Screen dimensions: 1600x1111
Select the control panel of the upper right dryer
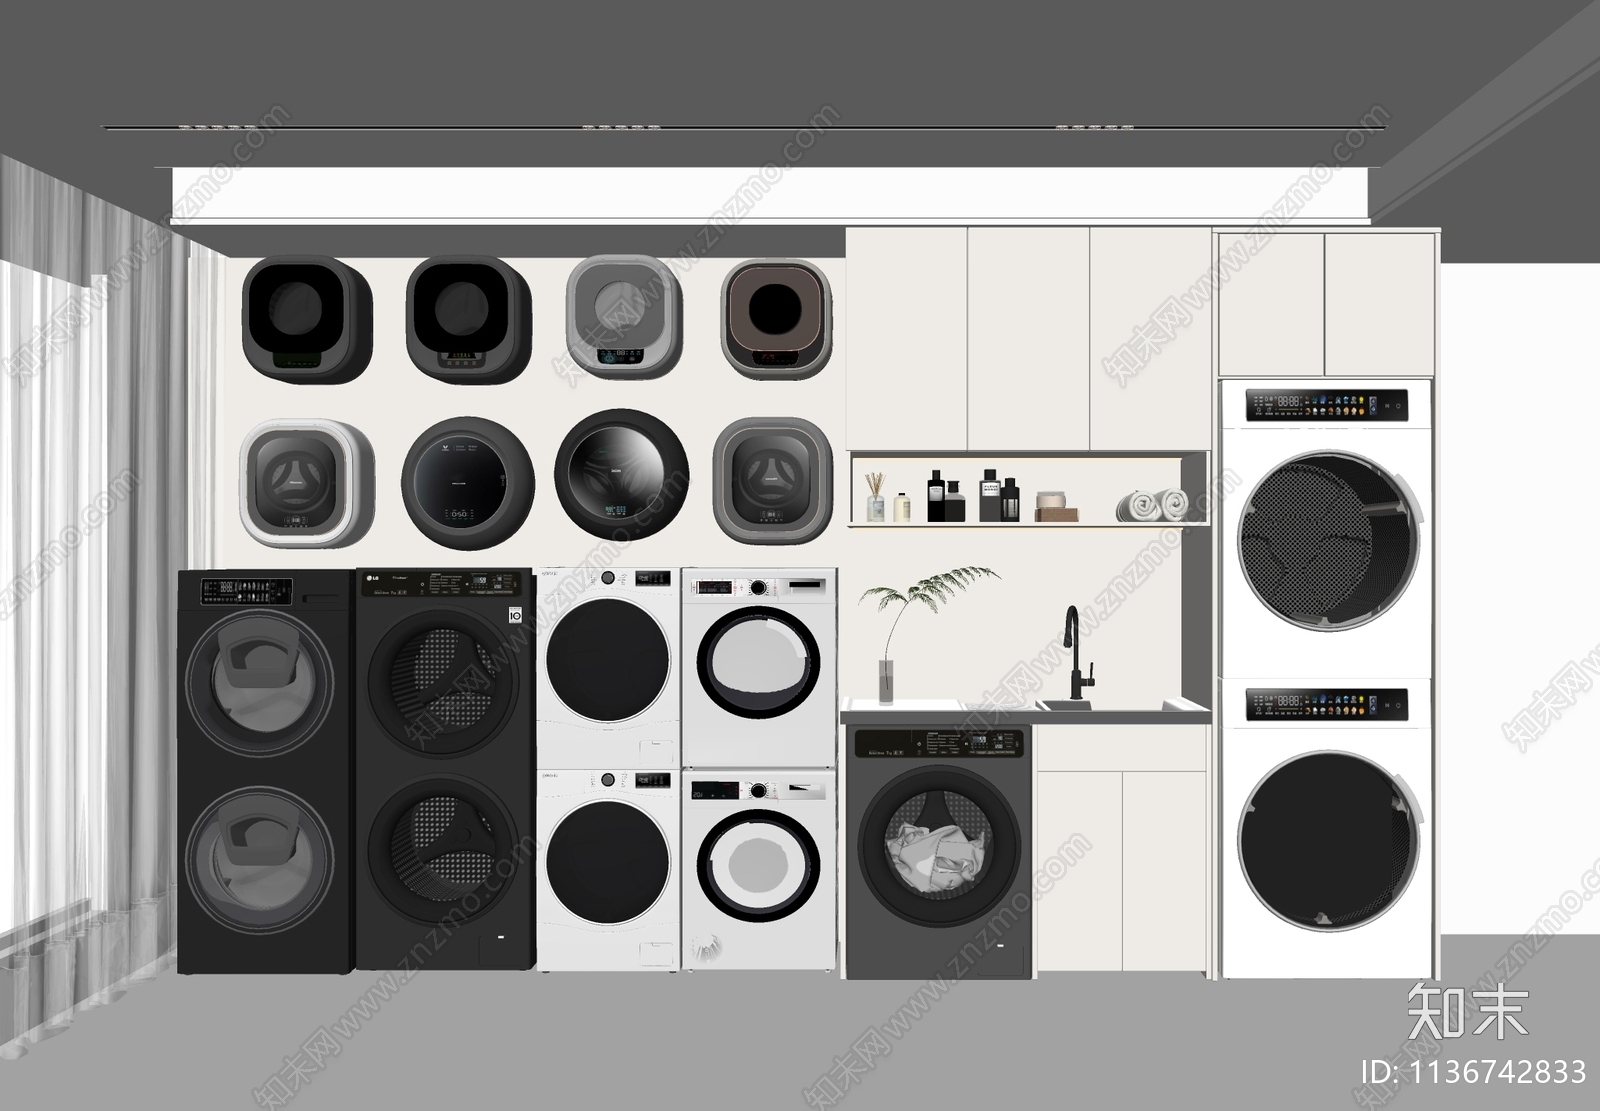[x=1326, y=404]
